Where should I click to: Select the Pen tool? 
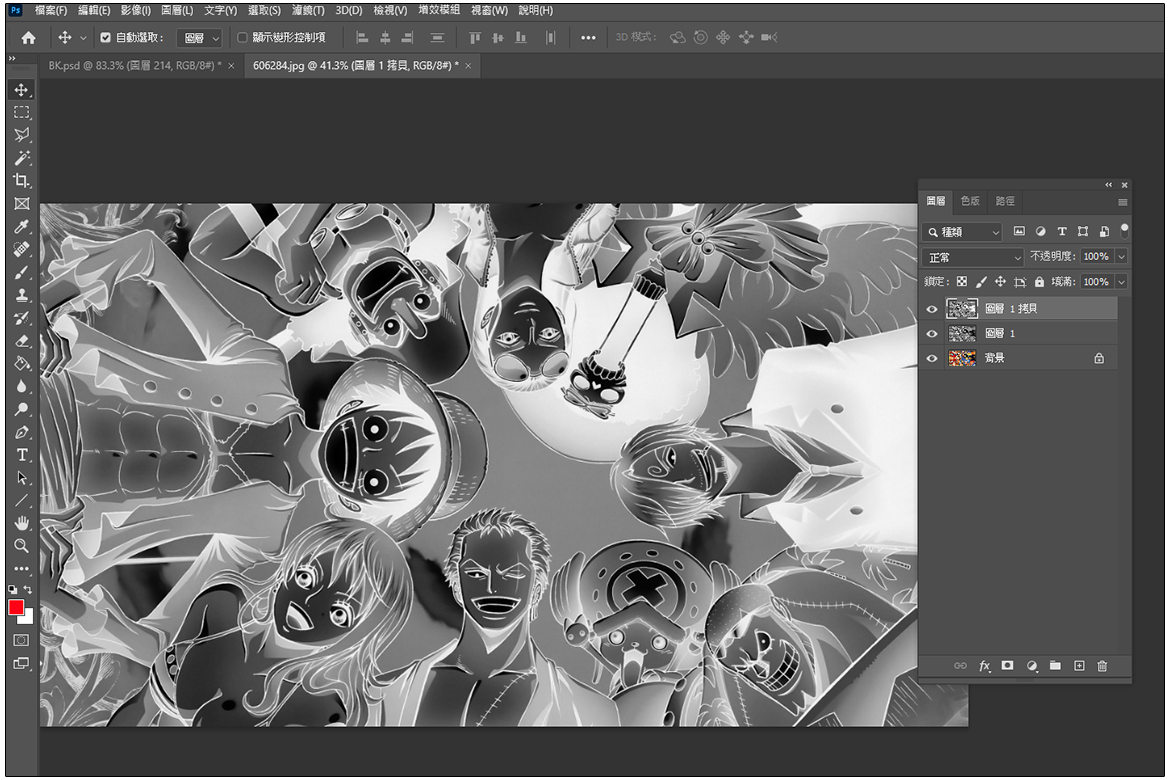point(21,432)
